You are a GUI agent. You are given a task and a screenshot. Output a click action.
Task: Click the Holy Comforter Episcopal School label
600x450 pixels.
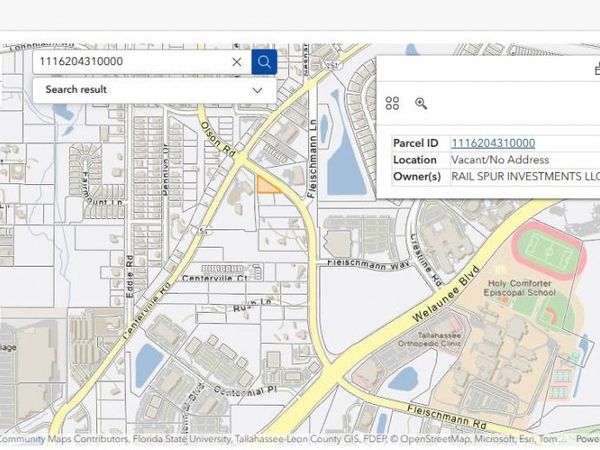tap(519, 288)
